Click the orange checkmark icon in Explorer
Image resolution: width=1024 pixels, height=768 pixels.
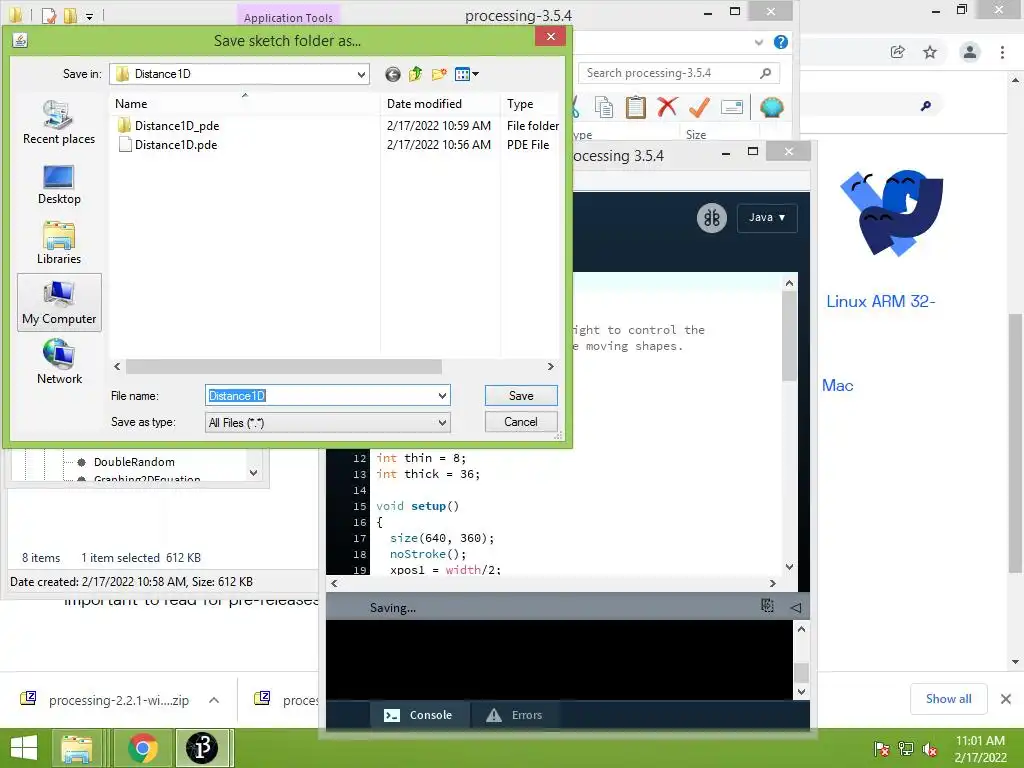pyautogui.click(x=699, y=107)
